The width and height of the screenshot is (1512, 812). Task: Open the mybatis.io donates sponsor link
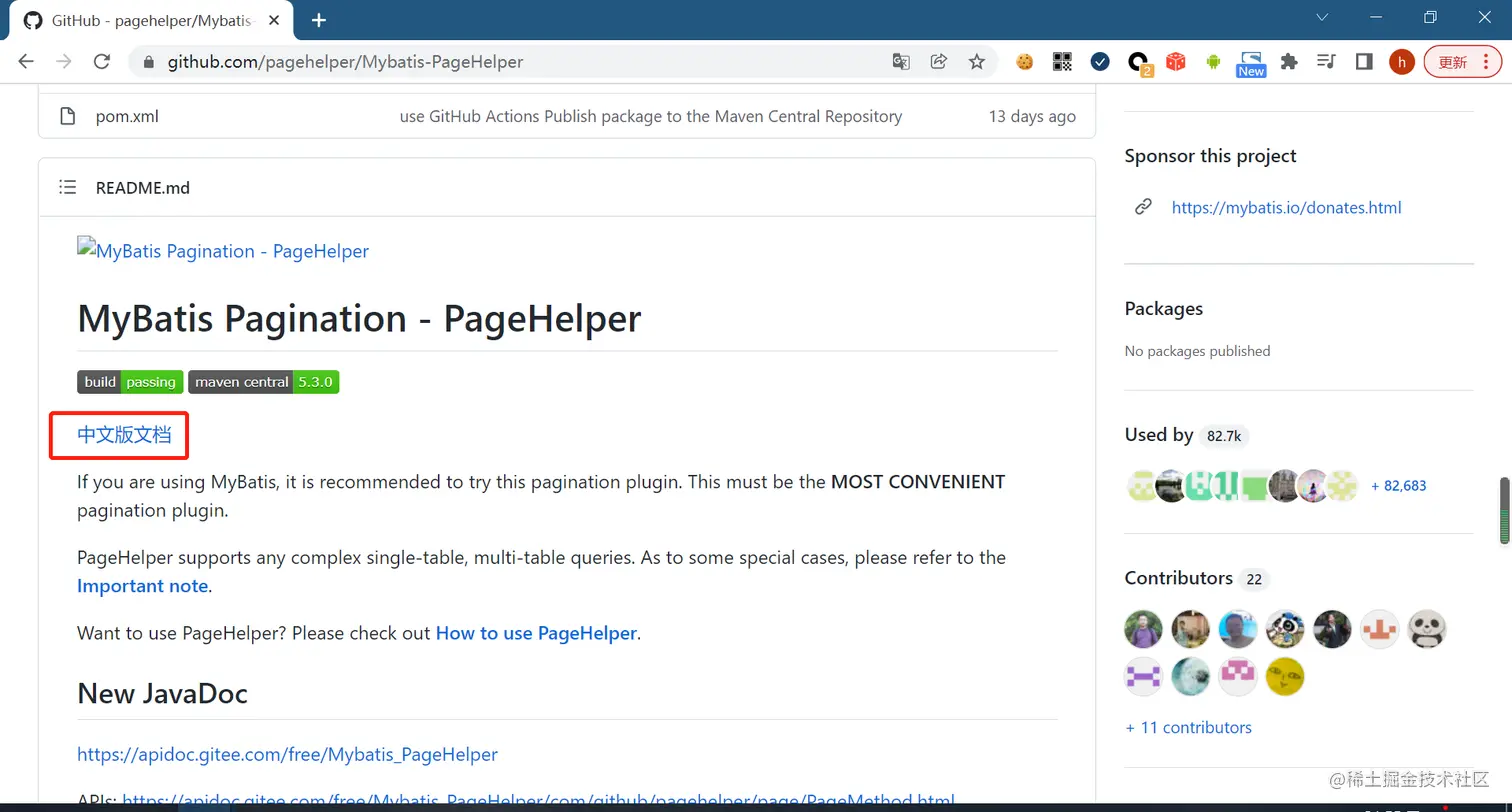pyautogui.click(x=1286, y=208)
